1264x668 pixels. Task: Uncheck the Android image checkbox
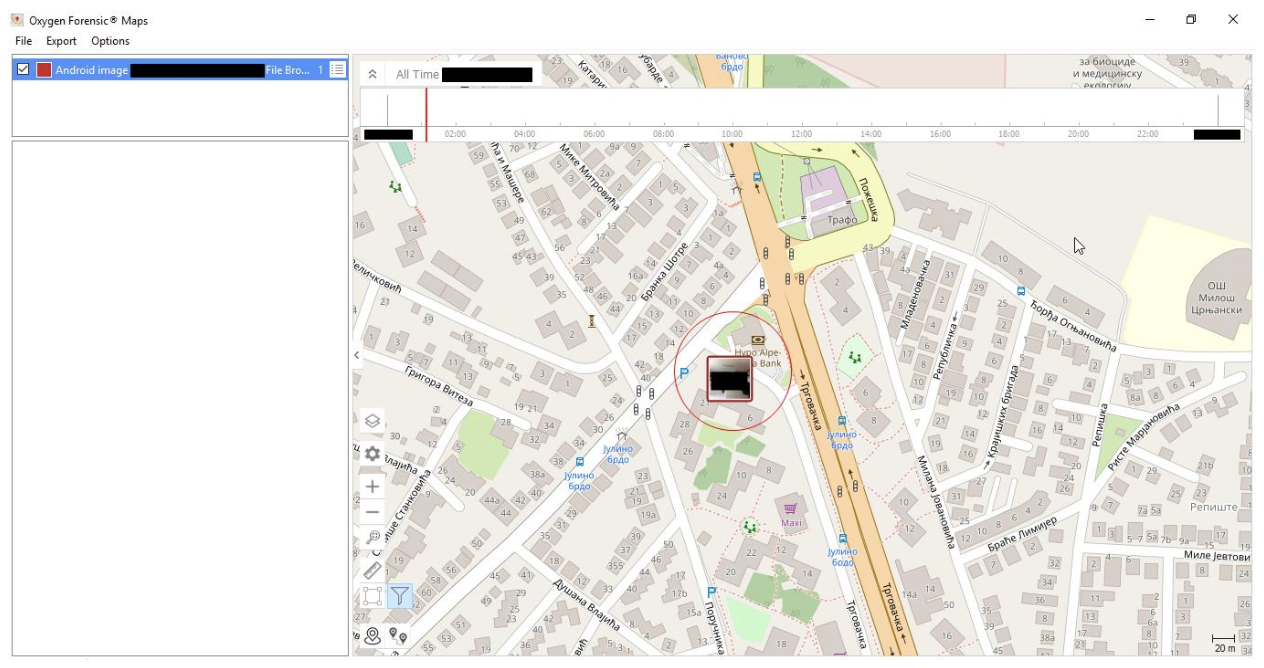[x=23, y=70]
